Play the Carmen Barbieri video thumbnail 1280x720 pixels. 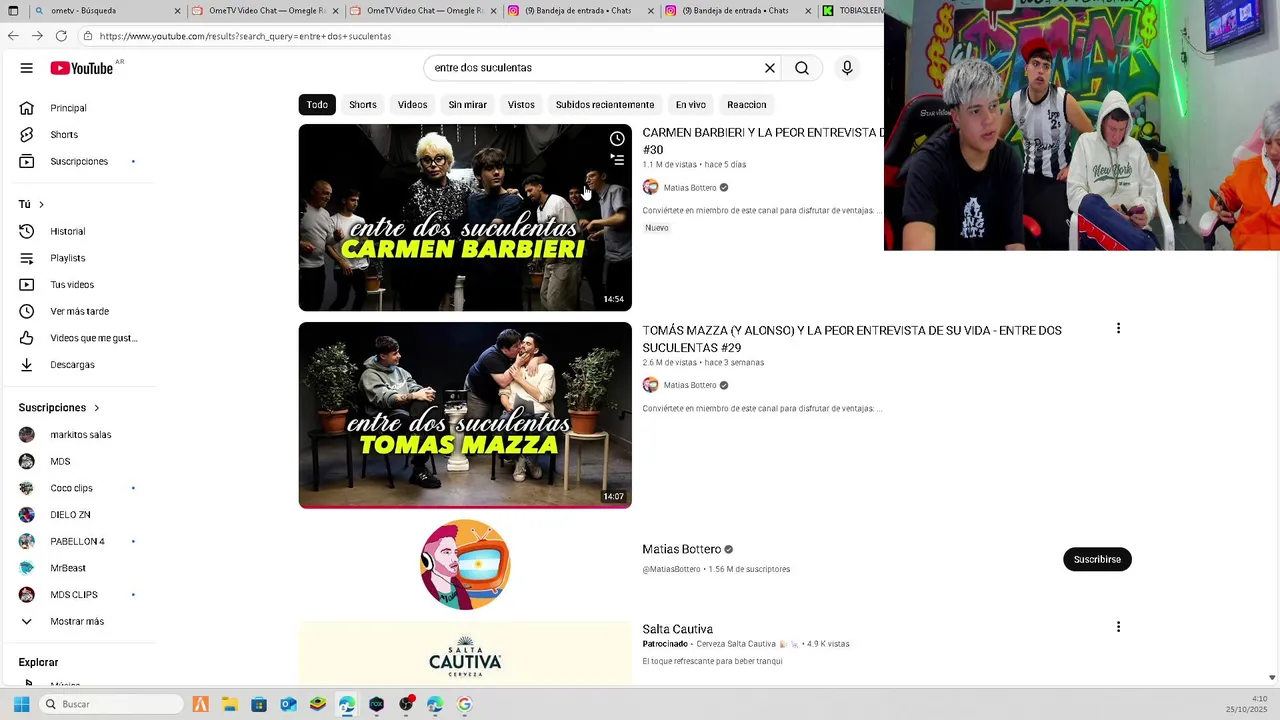pos(465,217)
